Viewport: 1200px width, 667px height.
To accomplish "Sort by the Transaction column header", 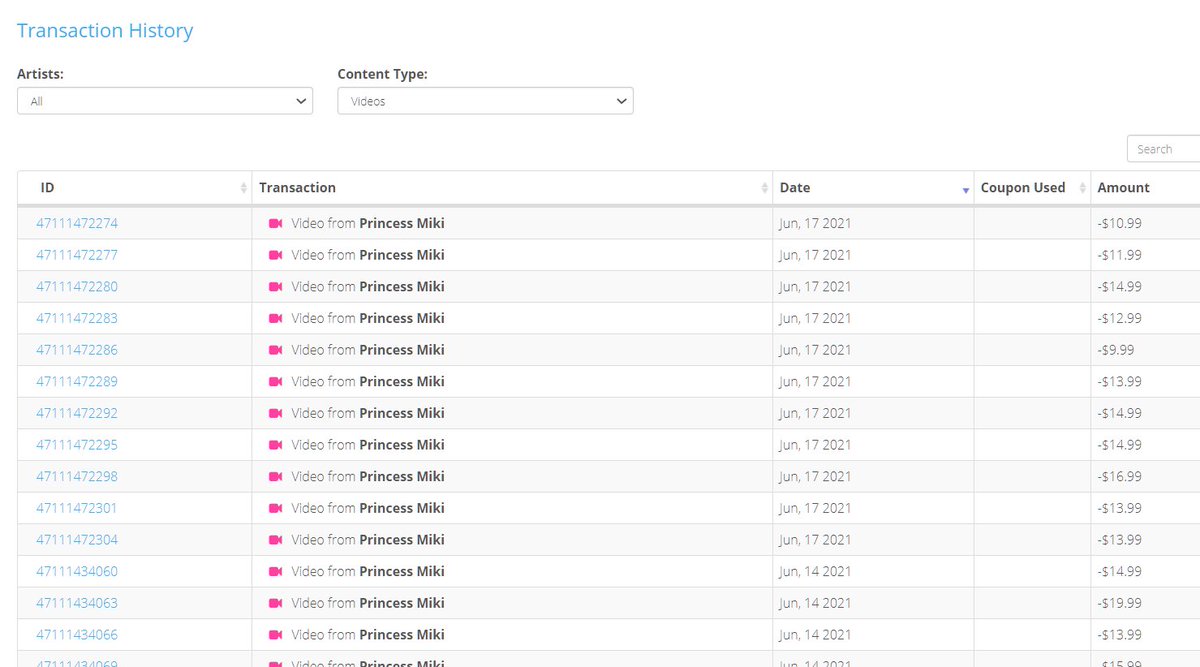I will pyautogui.click(x=511, y=188).
